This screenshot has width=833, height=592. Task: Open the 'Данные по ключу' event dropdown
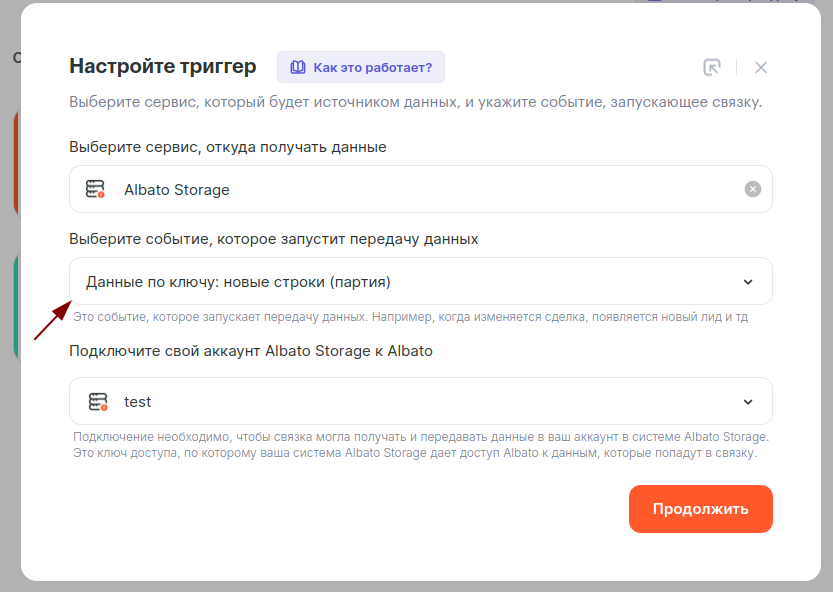(400, 282)
